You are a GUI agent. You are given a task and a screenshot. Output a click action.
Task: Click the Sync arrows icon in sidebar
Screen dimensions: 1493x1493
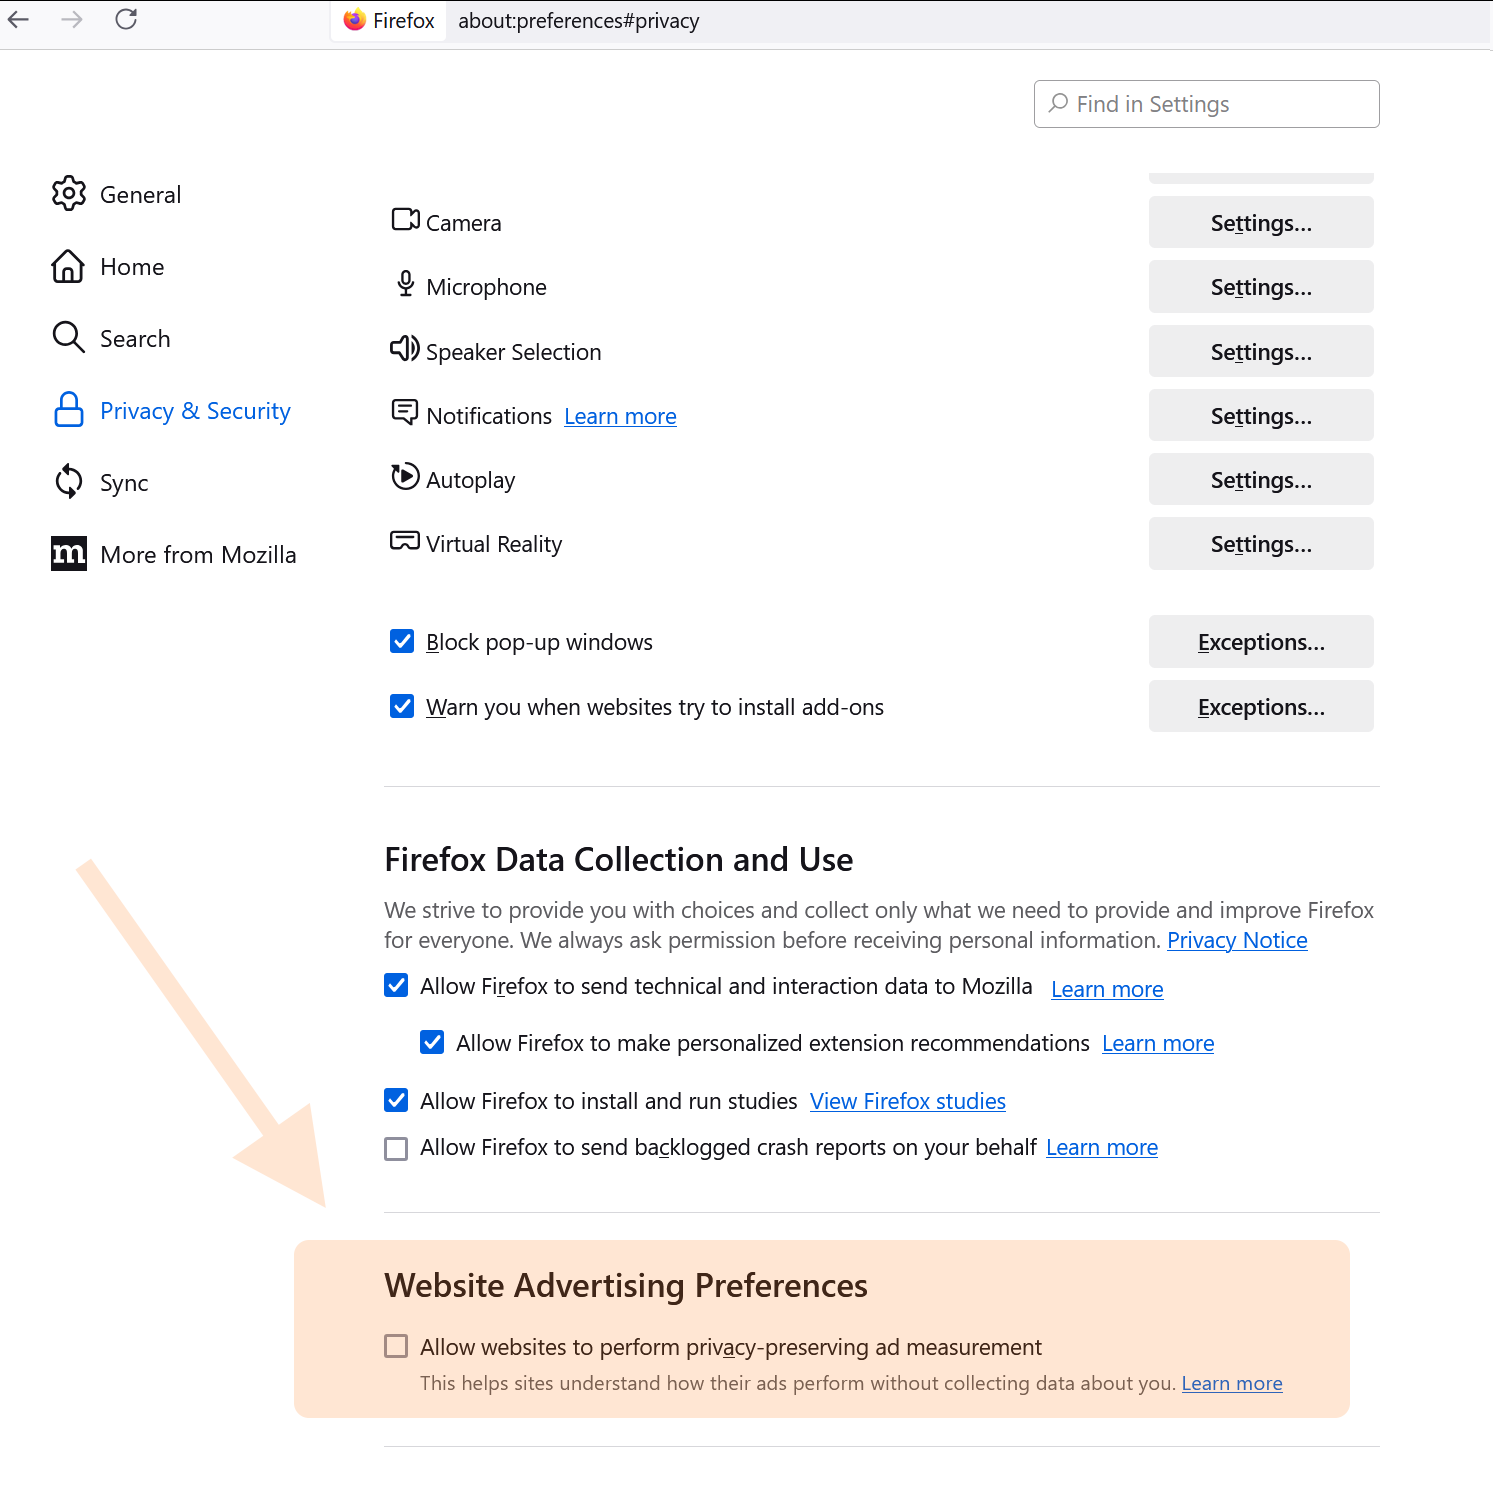click(68, 482)
